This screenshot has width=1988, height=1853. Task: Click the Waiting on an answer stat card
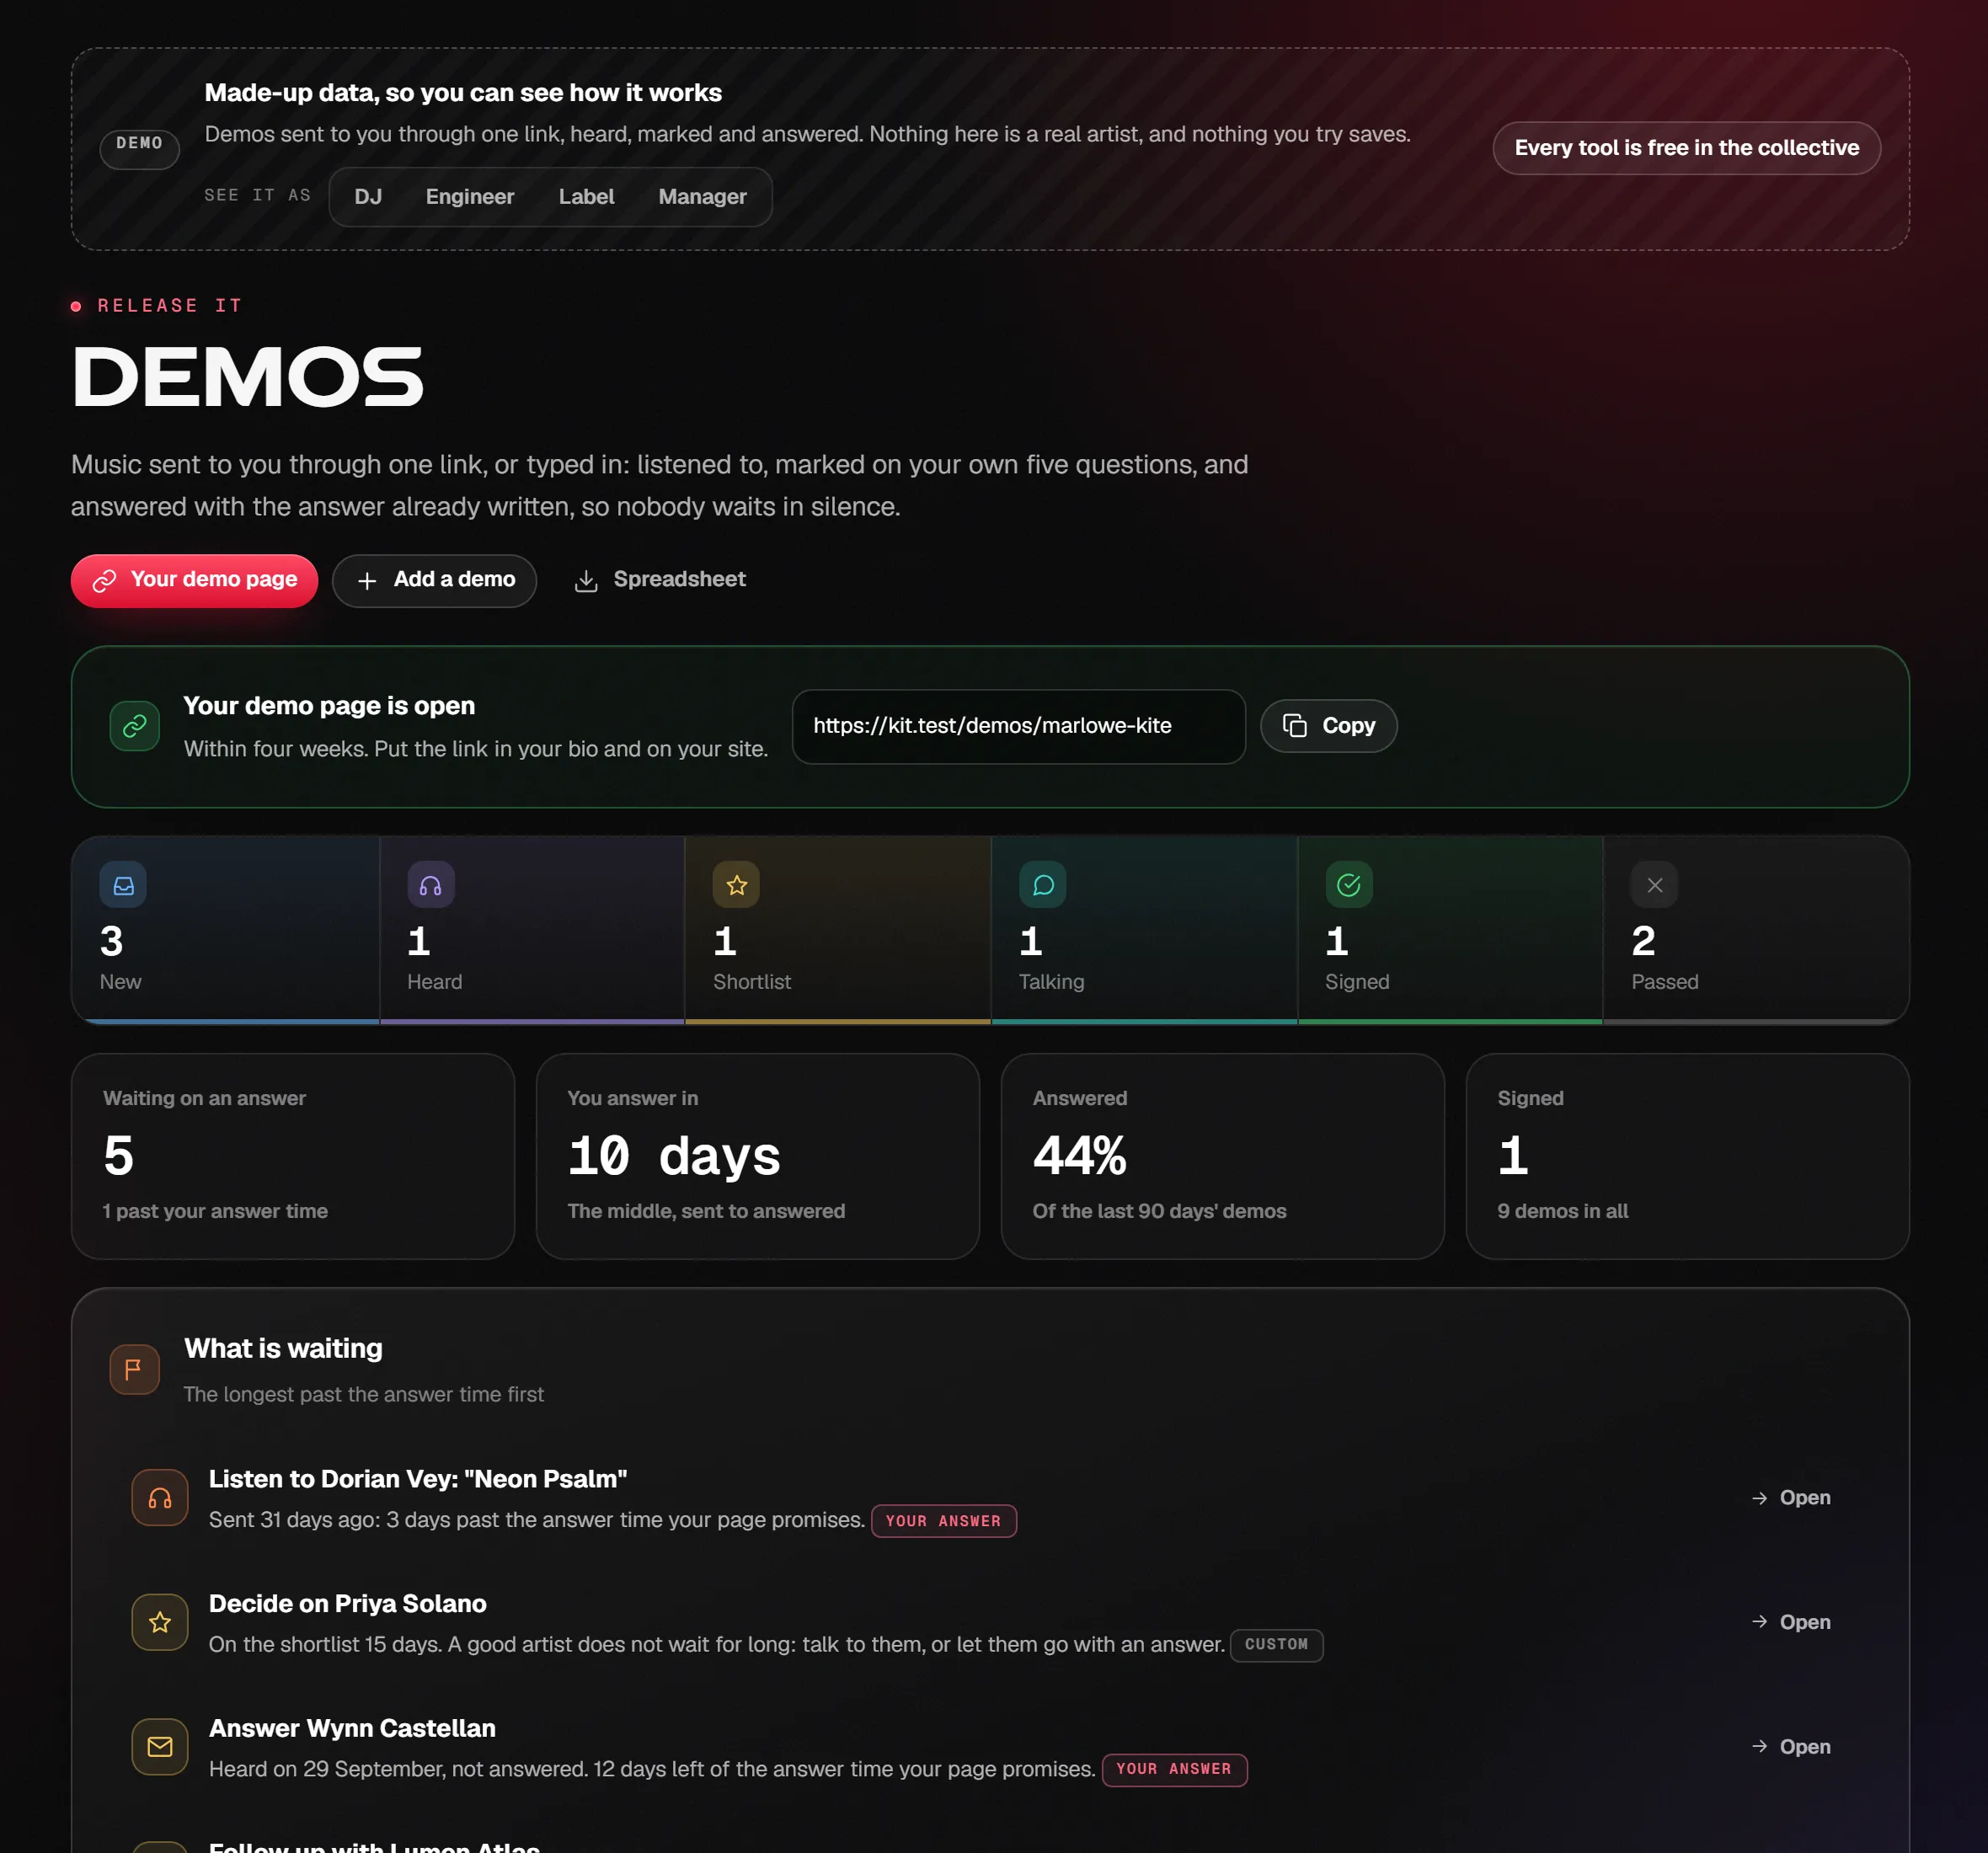(x=293, y=1155)
